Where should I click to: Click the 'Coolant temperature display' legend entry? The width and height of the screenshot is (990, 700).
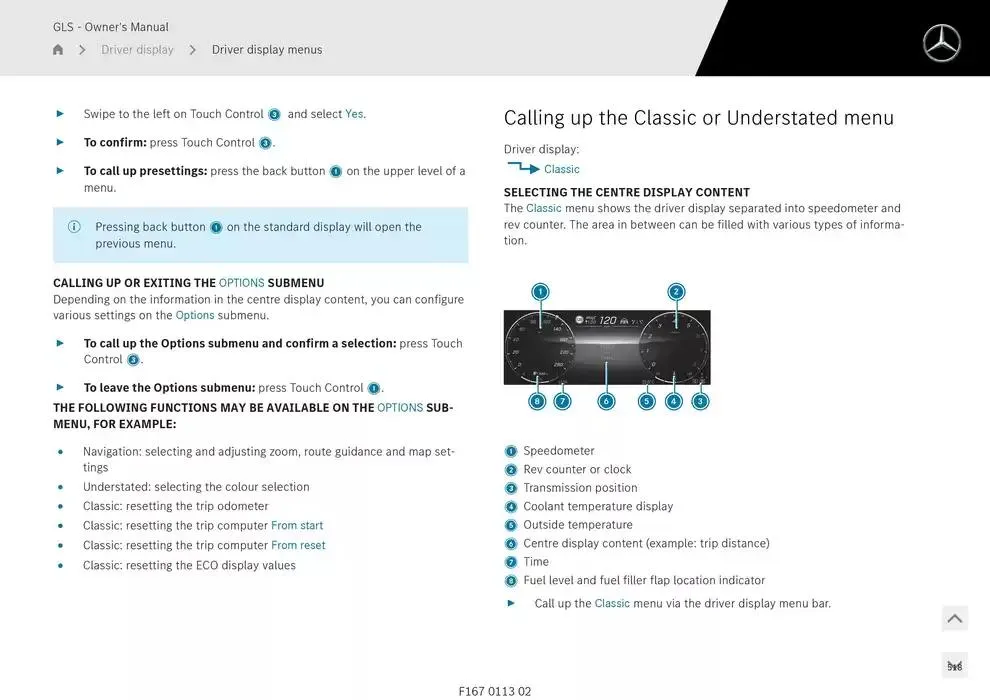click(598, 506)
